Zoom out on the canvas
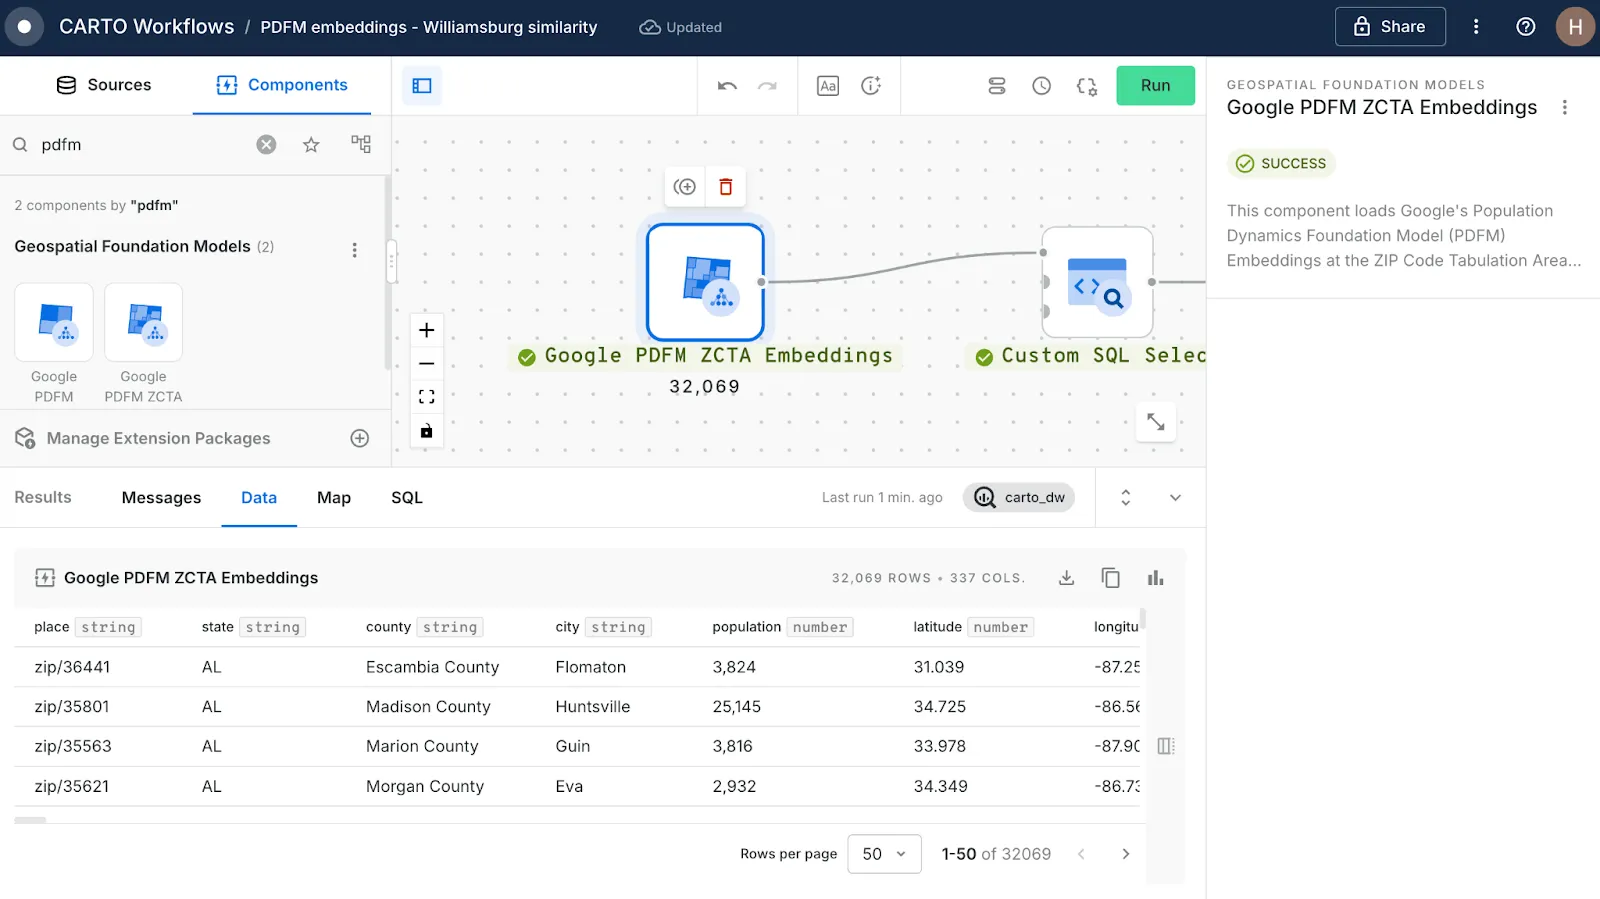Image resolution: width=1600 pixels, height=899 pixels. [427, 364]
